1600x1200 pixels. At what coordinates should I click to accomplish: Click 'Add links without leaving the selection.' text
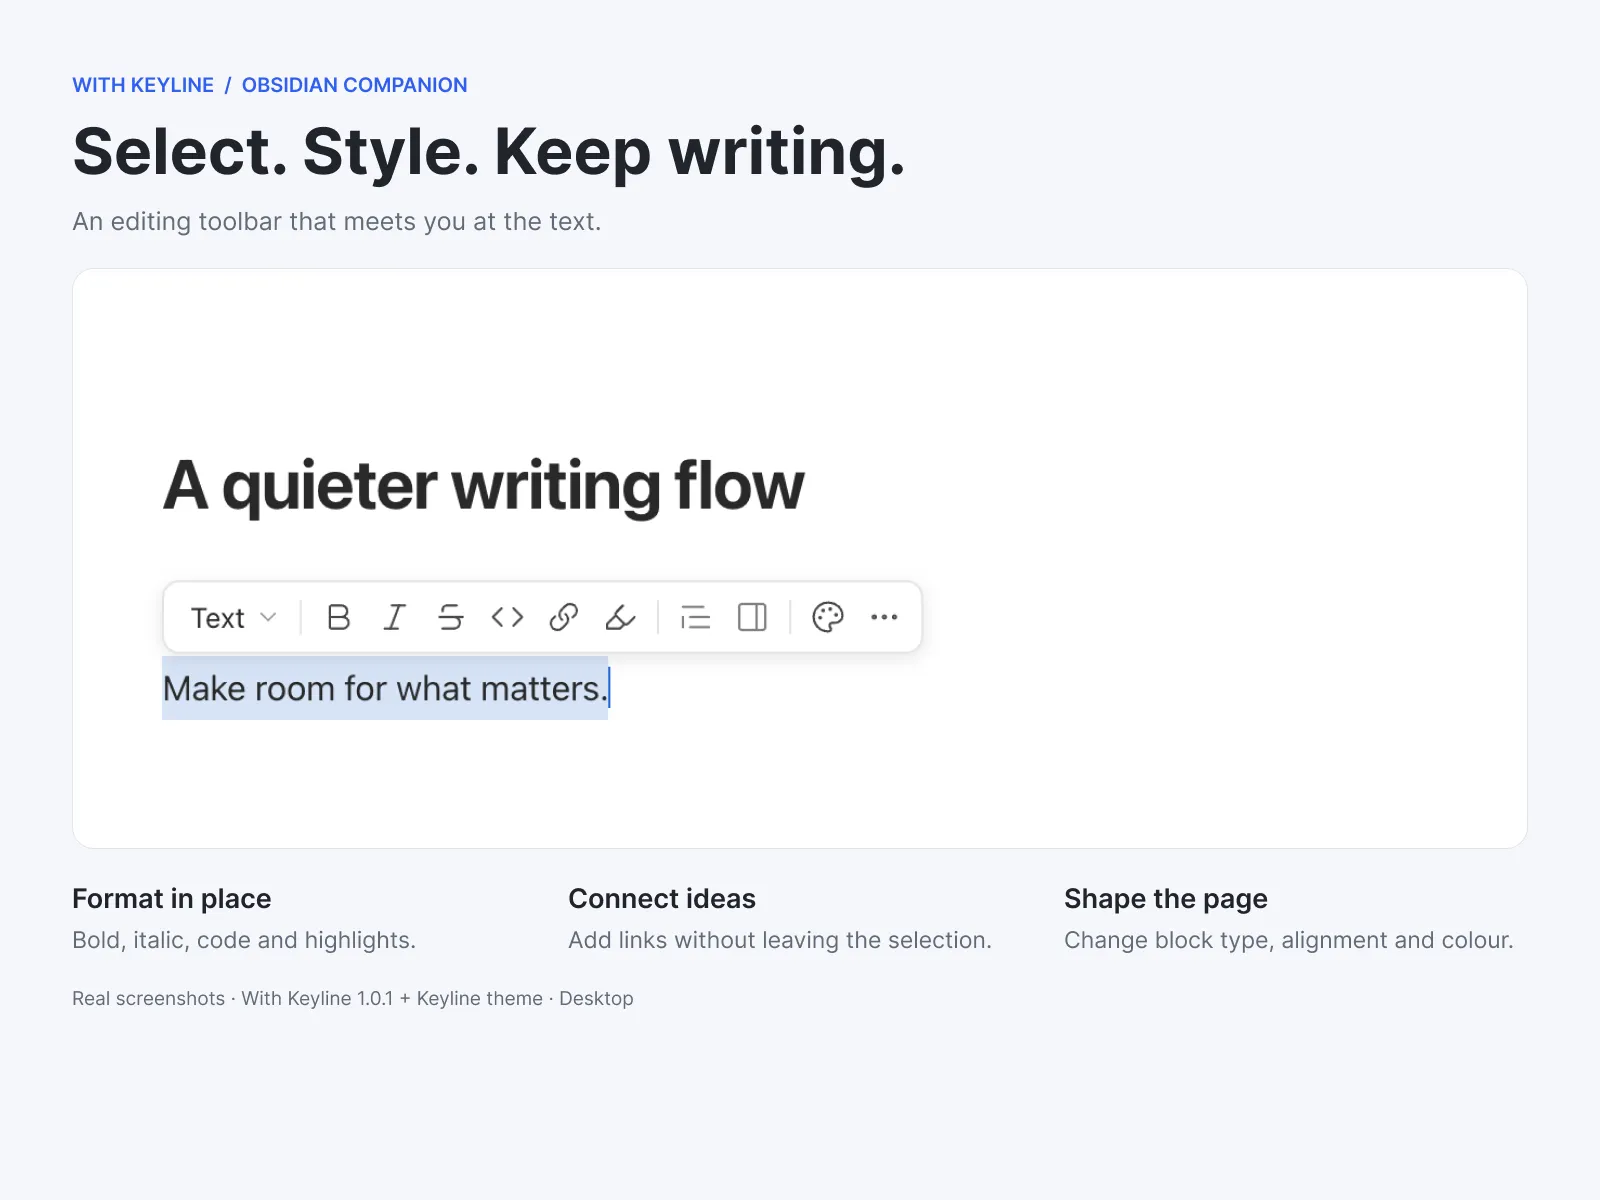tap(780, 940)
